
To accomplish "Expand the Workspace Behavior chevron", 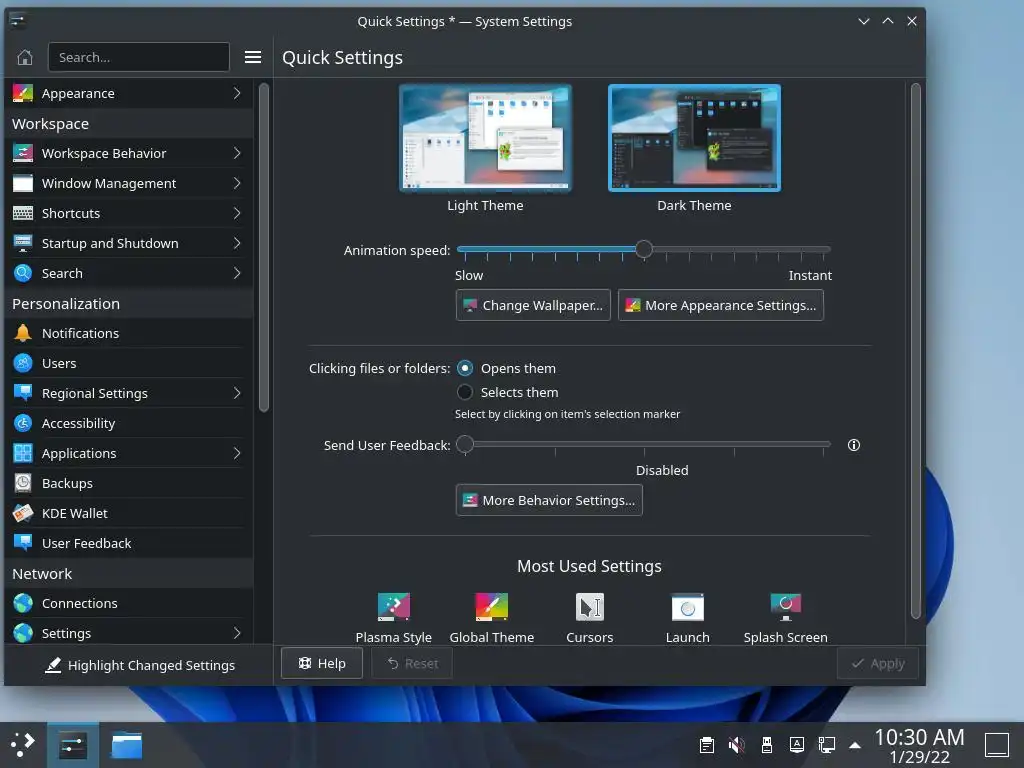I will coord(237,153).
